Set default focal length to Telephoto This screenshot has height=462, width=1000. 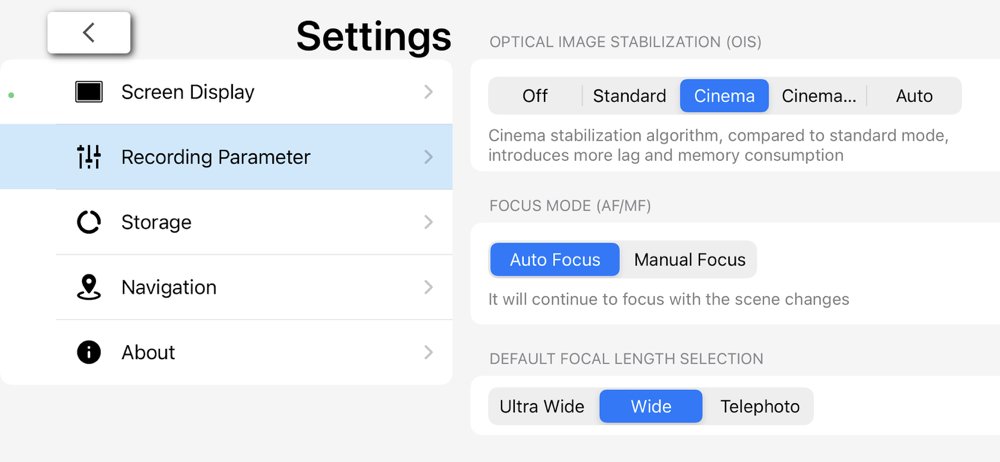(760, 407)
